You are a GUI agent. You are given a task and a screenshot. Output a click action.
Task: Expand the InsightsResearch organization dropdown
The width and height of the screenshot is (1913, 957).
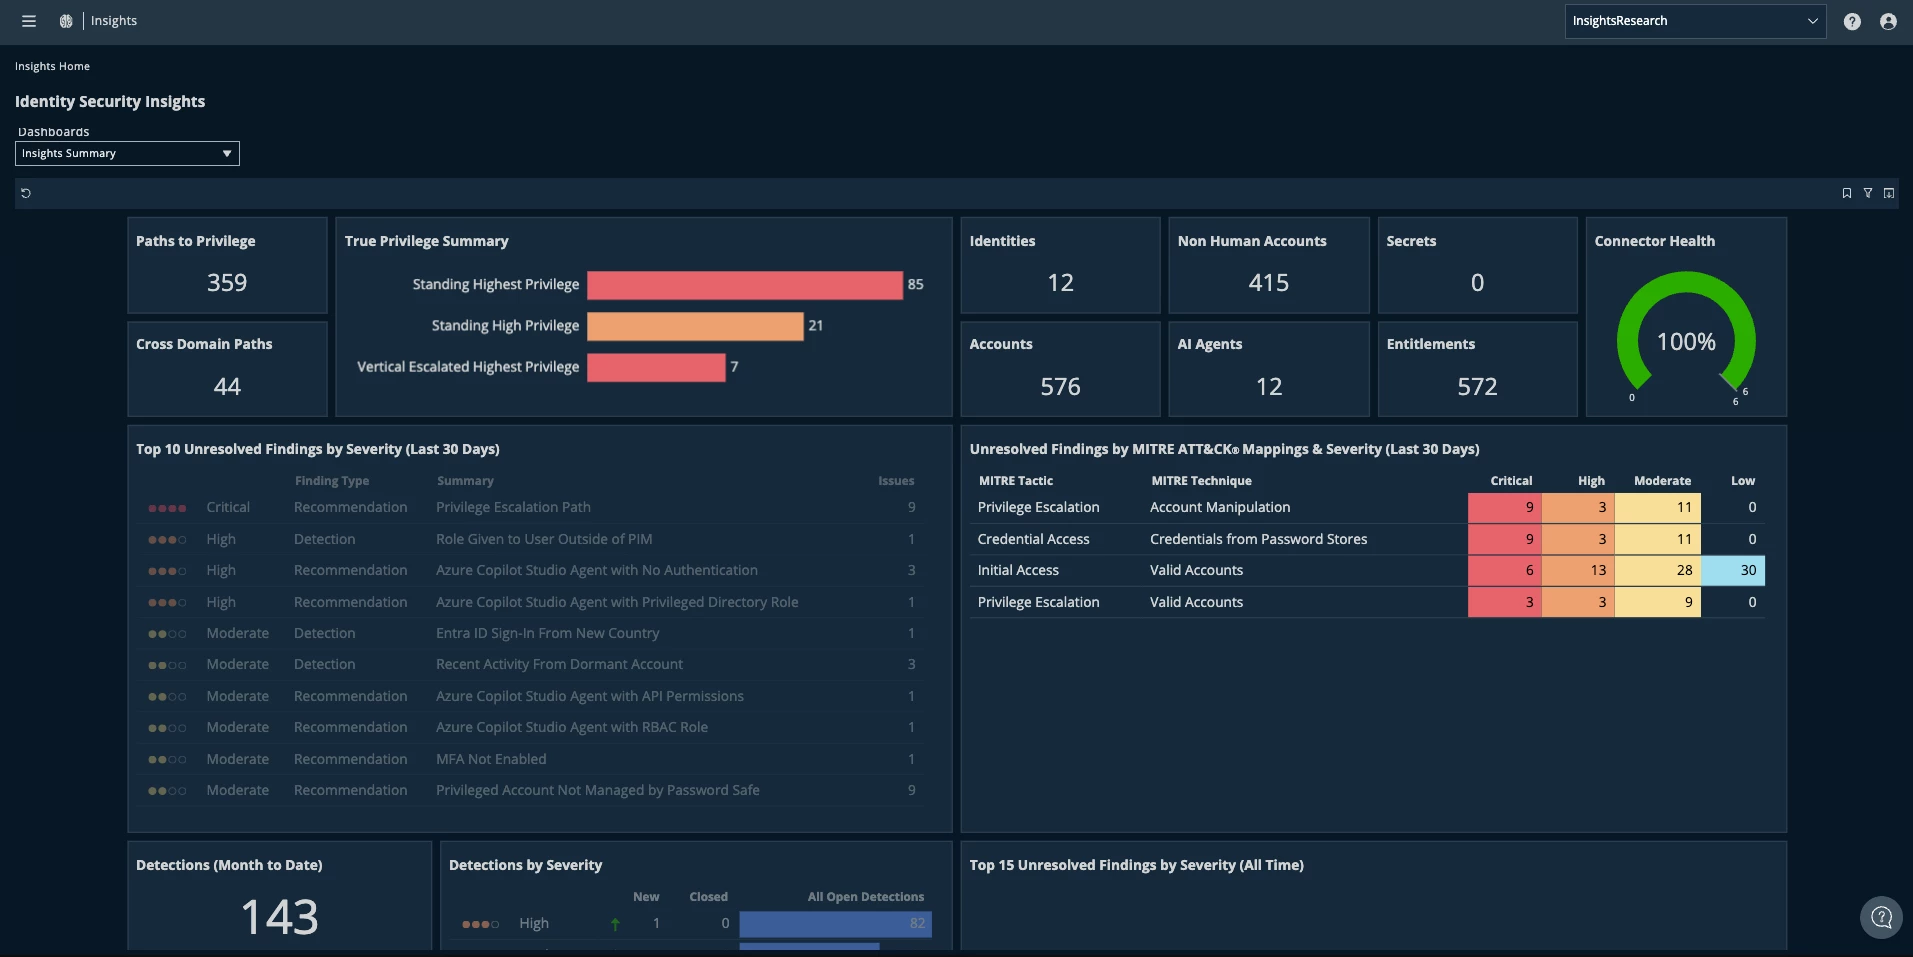click(1695, 21)
